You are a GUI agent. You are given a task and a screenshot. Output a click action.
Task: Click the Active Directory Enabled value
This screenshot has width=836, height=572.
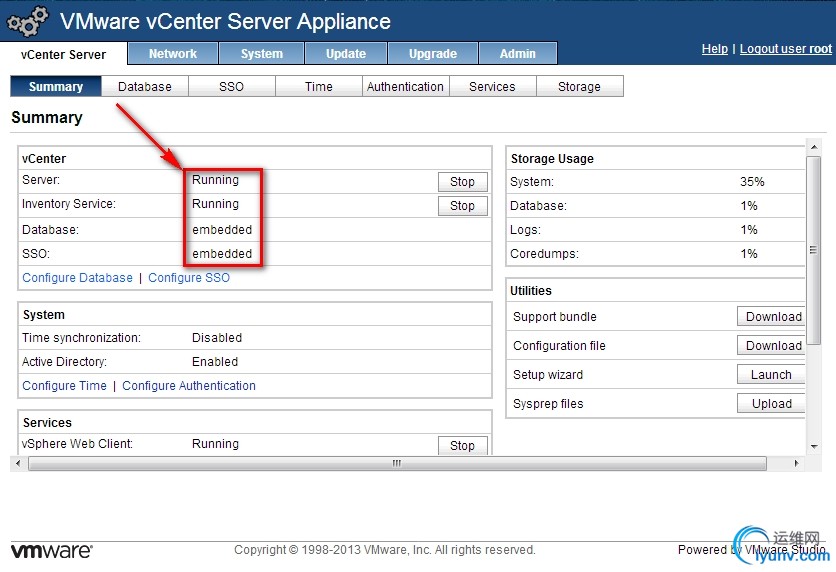(215, 361)
